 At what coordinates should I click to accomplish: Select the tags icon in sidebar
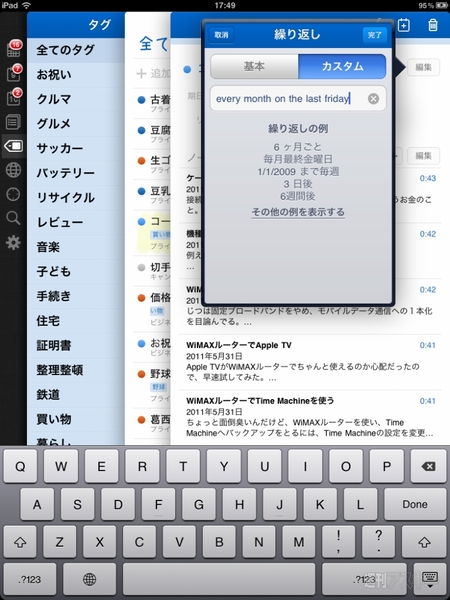point(13,146)
